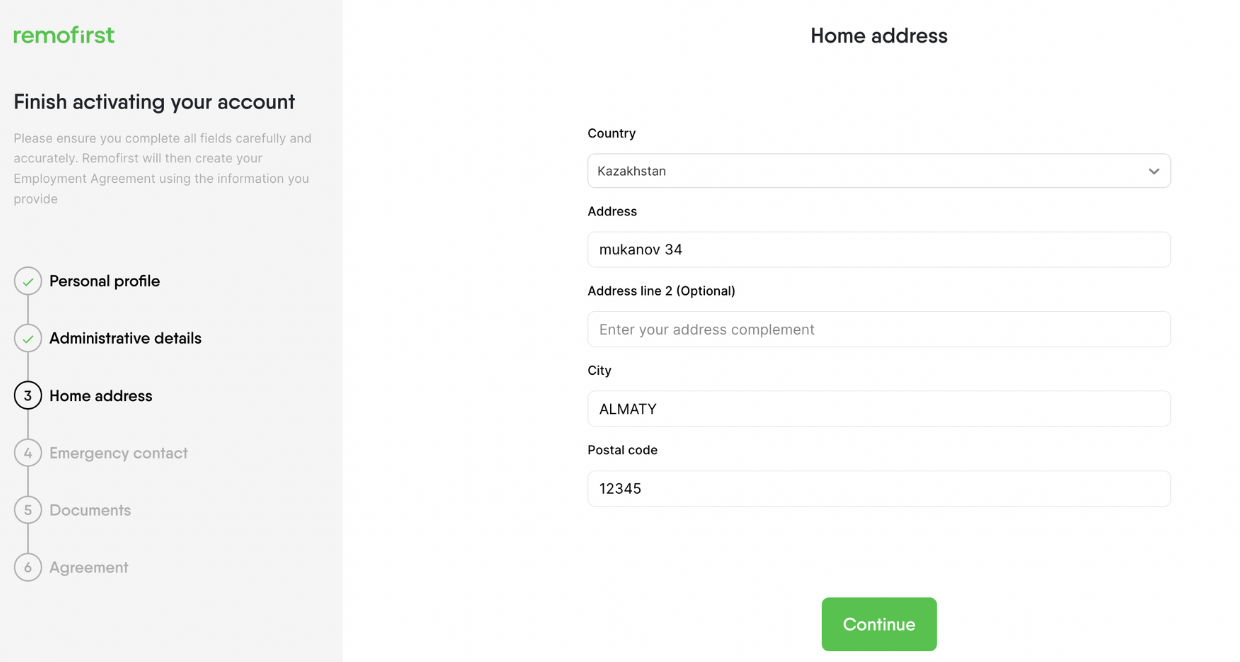Open the Documents step
This screenshot has height=662, width=1240.
point(90,510)
